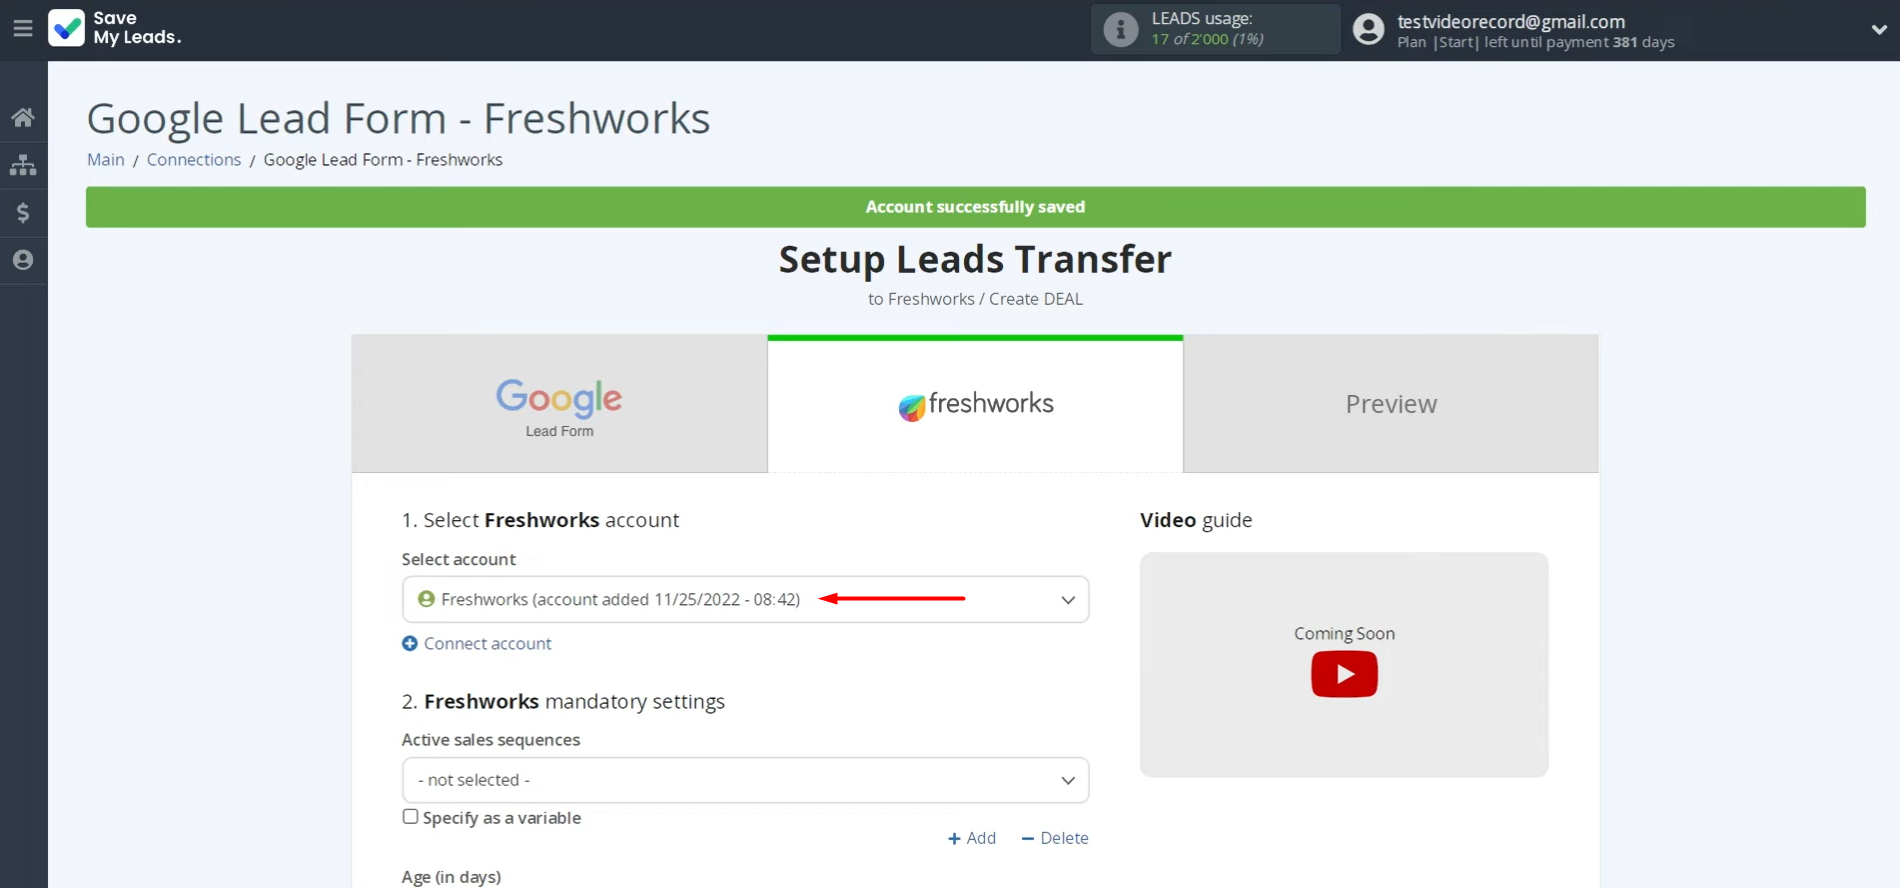
Task: Click the LEADS usage info icon
Action: click(1120, 29)
